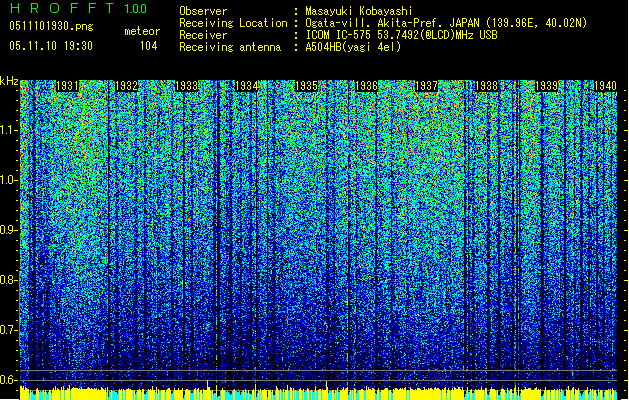Select the meteor count value 104

tap(148, 46)
